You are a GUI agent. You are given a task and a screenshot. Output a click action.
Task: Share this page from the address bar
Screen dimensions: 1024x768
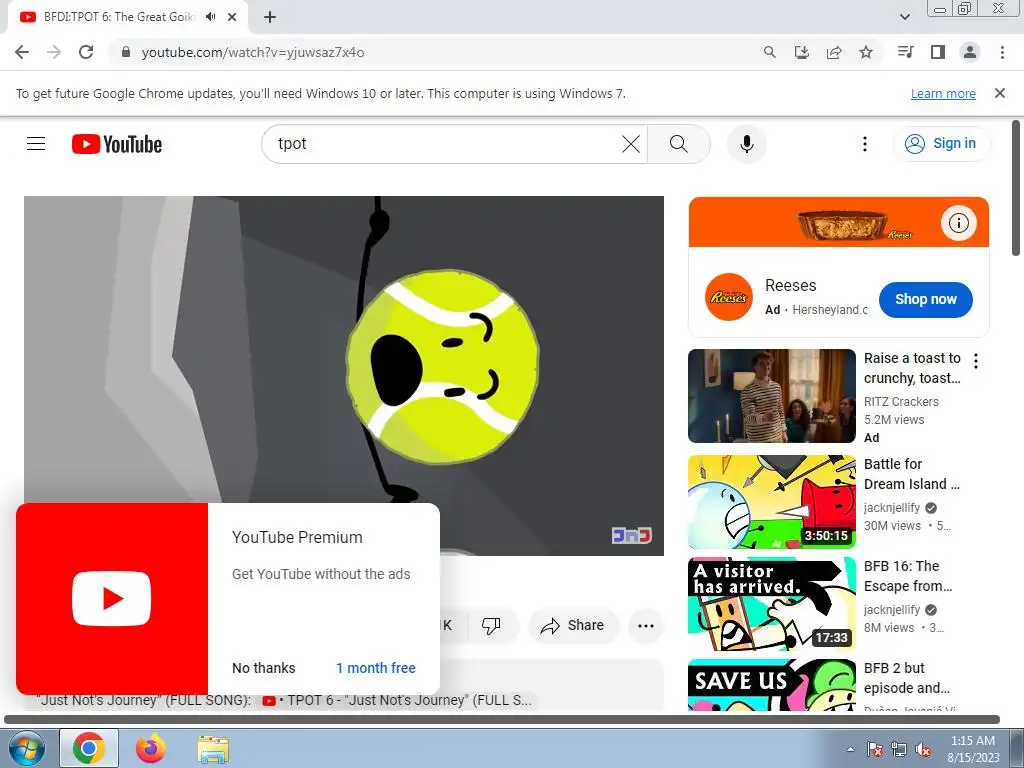click(834, 52)
